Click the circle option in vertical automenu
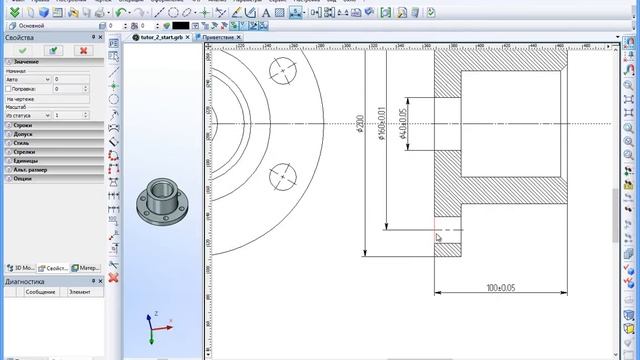The width and height of the screenshot is (640, 360). 114,99
